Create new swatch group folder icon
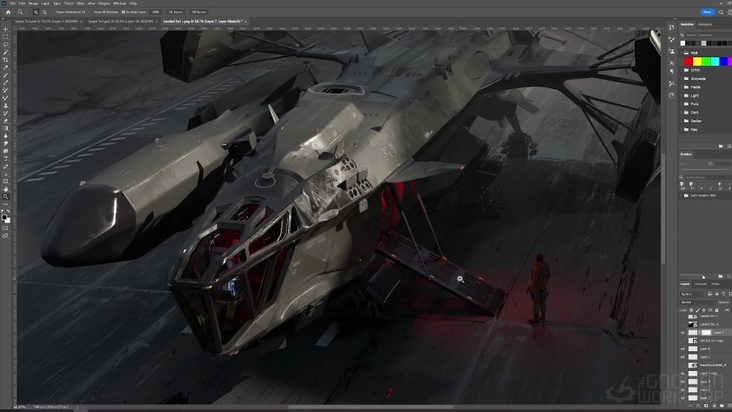This screenshot has width=732, height=412. click(x=721, y=146)
